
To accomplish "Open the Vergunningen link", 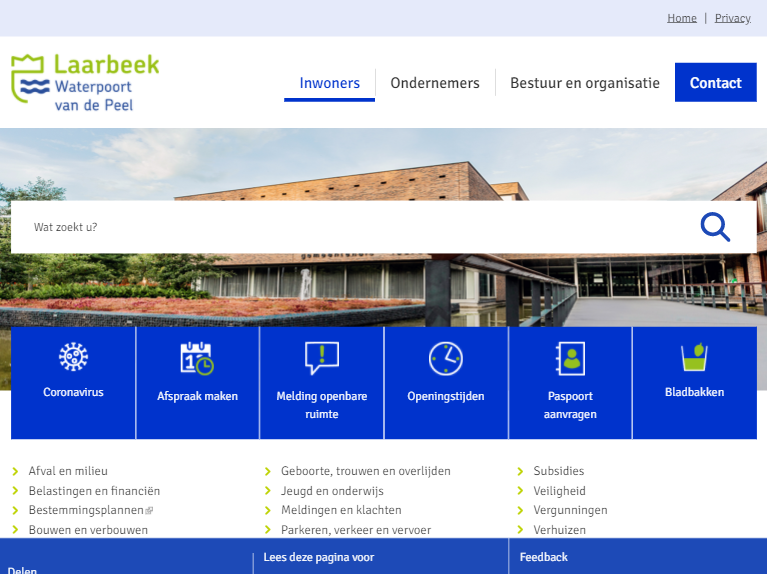I will click(570, 510).
